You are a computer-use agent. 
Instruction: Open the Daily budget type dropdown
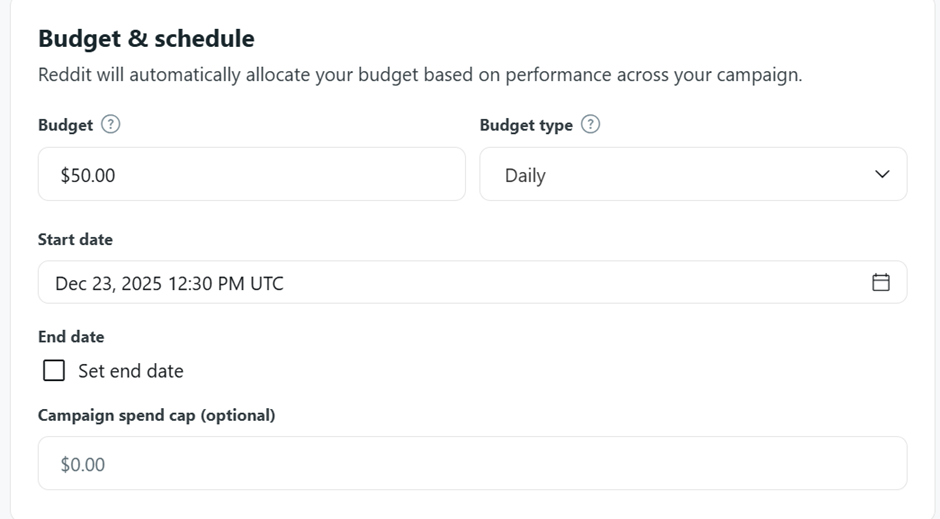(693, 175)
